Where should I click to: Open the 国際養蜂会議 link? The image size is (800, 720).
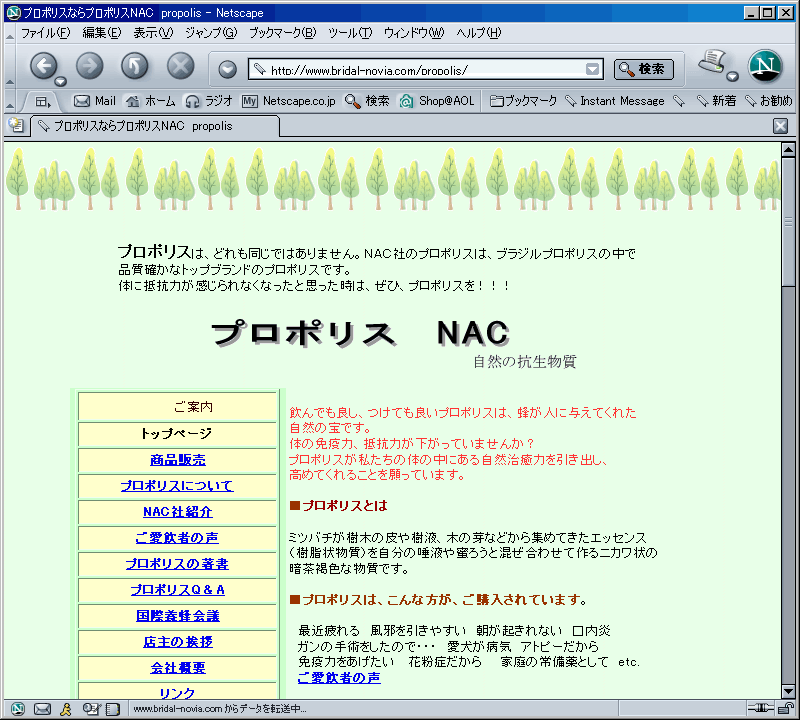178,616
